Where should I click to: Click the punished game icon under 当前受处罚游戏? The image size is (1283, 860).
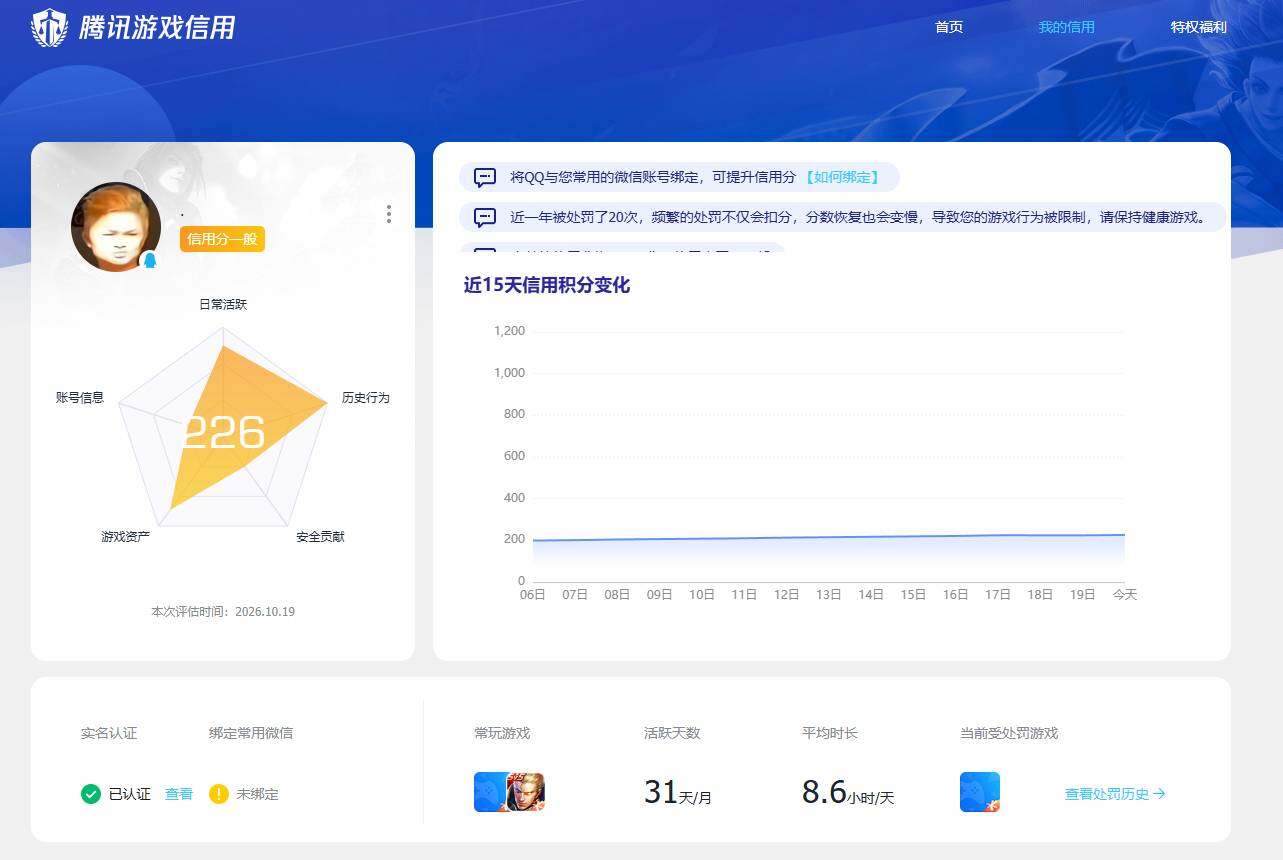tap(980, 792)
